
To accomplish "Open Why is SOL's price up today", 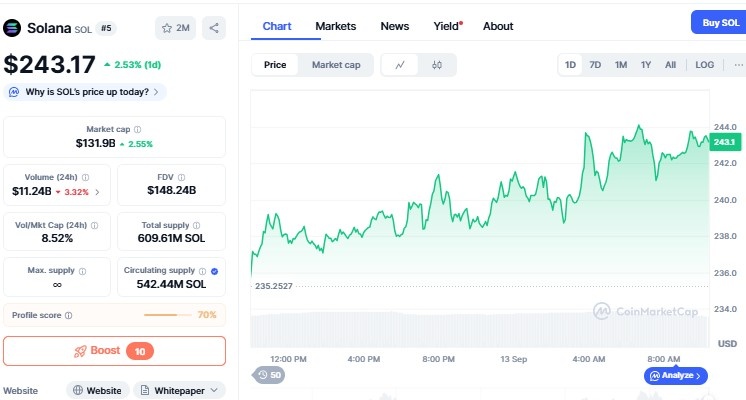I will coord(85,92).
